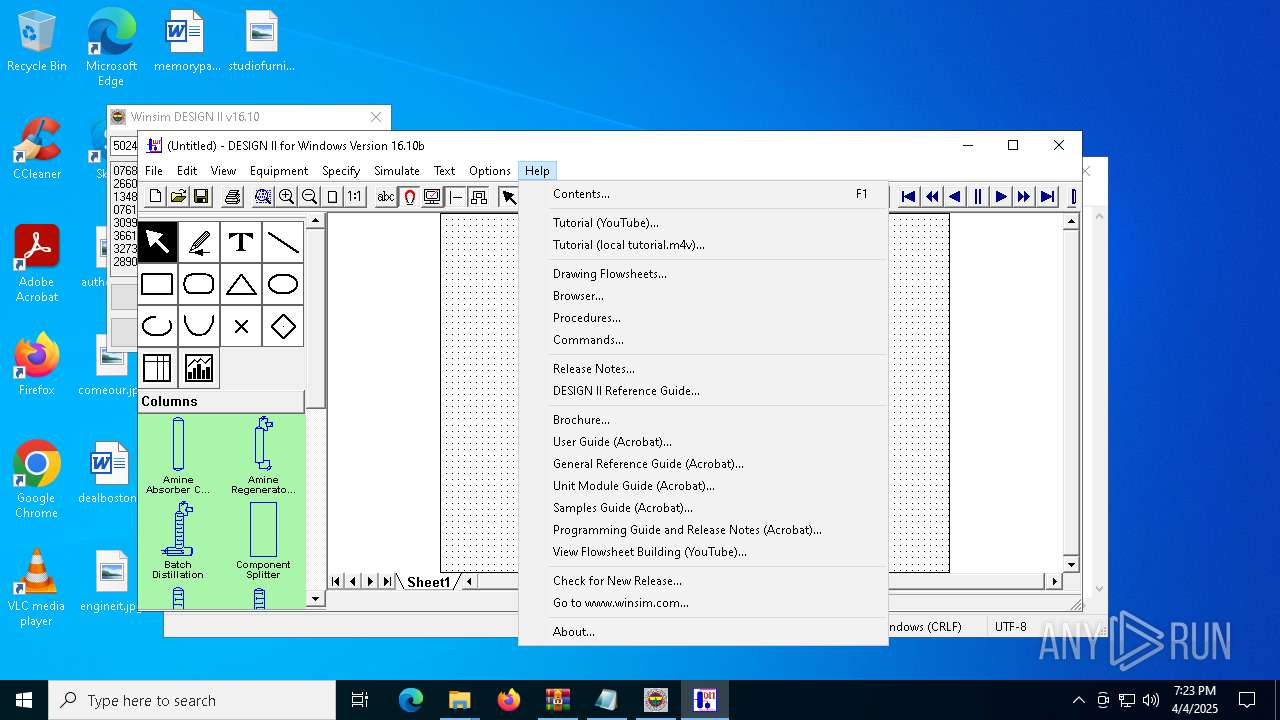
Task: Click the rewind double-arrow playback button
Action: pyautogui.click(x=931, y=197)
